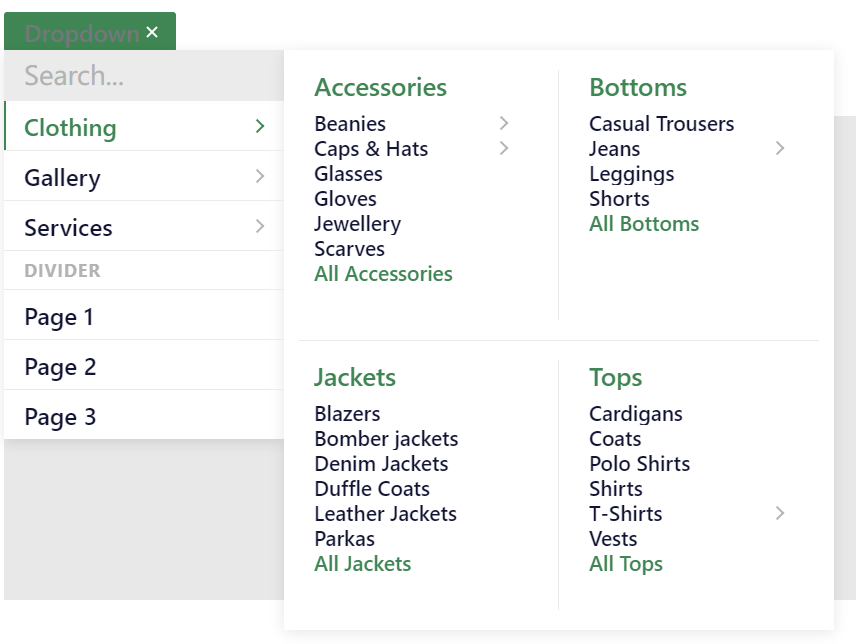Choose Casual Trousers under Bottoms
Image resolution: width=856 pixels, height=644 pixels.
click(x=662, y=124)
